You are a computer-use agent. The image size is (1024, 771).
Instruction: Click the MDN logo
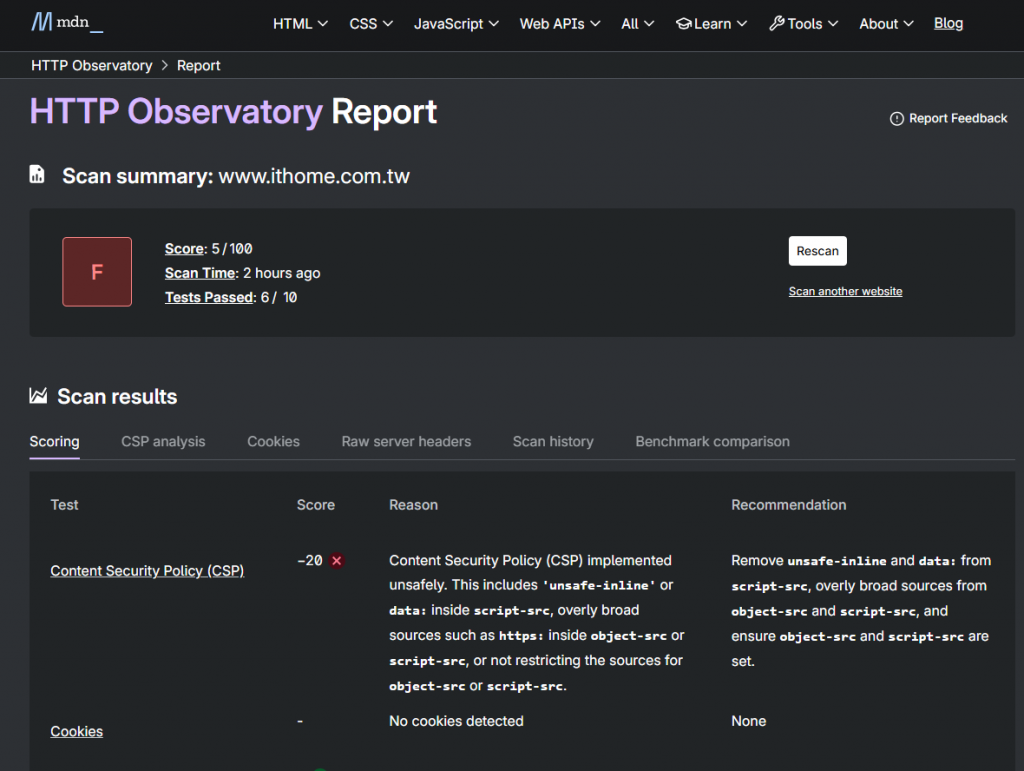[x=67, y=23]
